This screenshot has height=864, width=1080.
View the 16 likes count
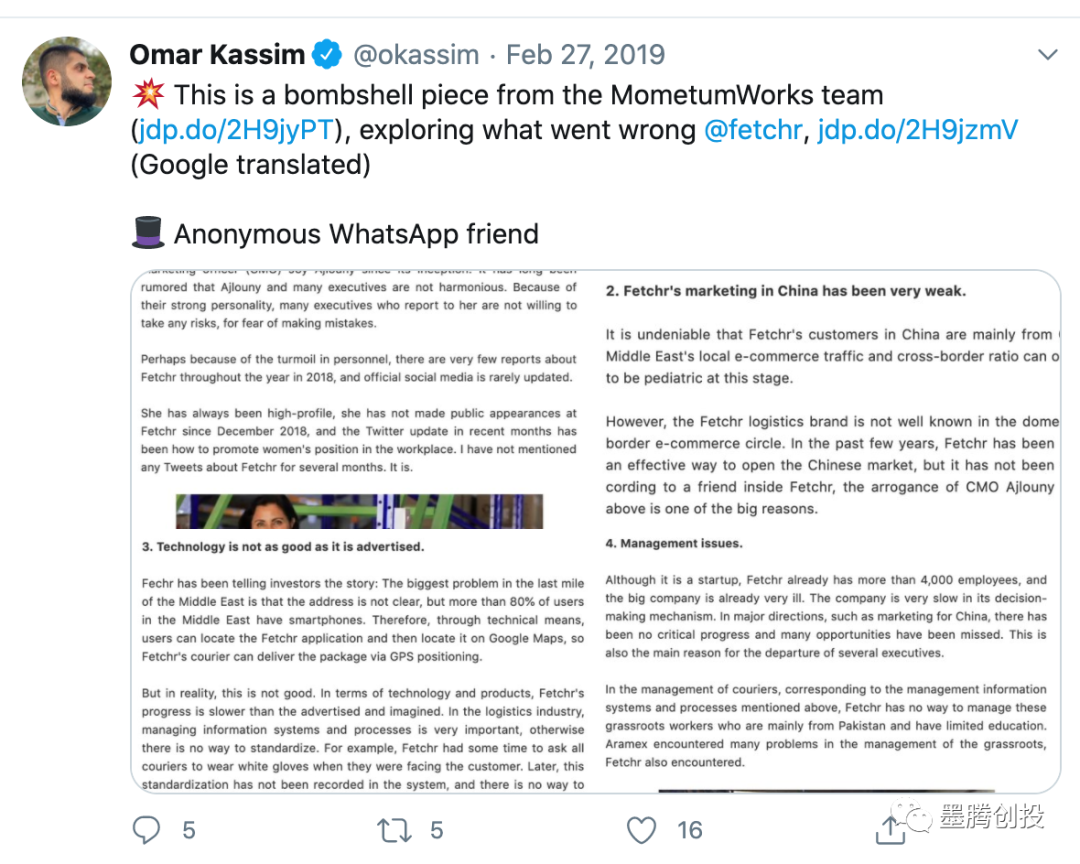689,829
